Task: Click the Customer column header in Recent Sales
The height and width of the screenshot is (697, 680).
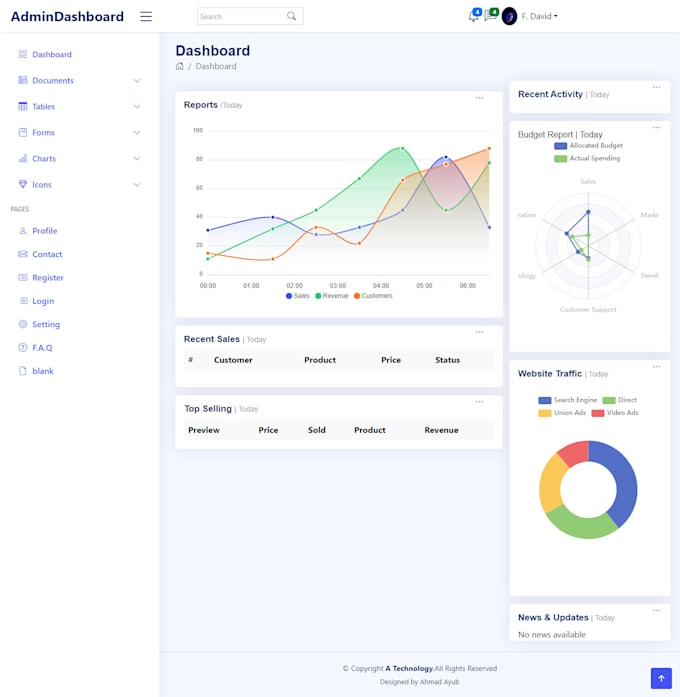Action: click(x=233, y=360)
